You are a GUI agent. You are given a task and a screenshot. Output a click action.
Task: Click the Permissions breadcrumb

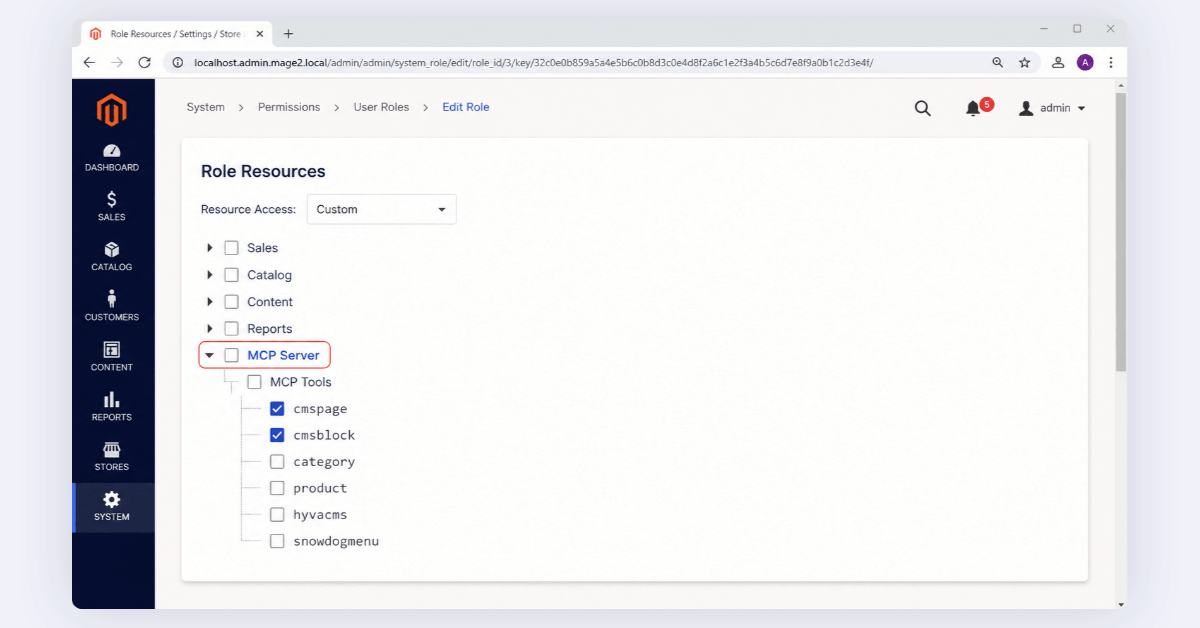(x=289, y=107)
